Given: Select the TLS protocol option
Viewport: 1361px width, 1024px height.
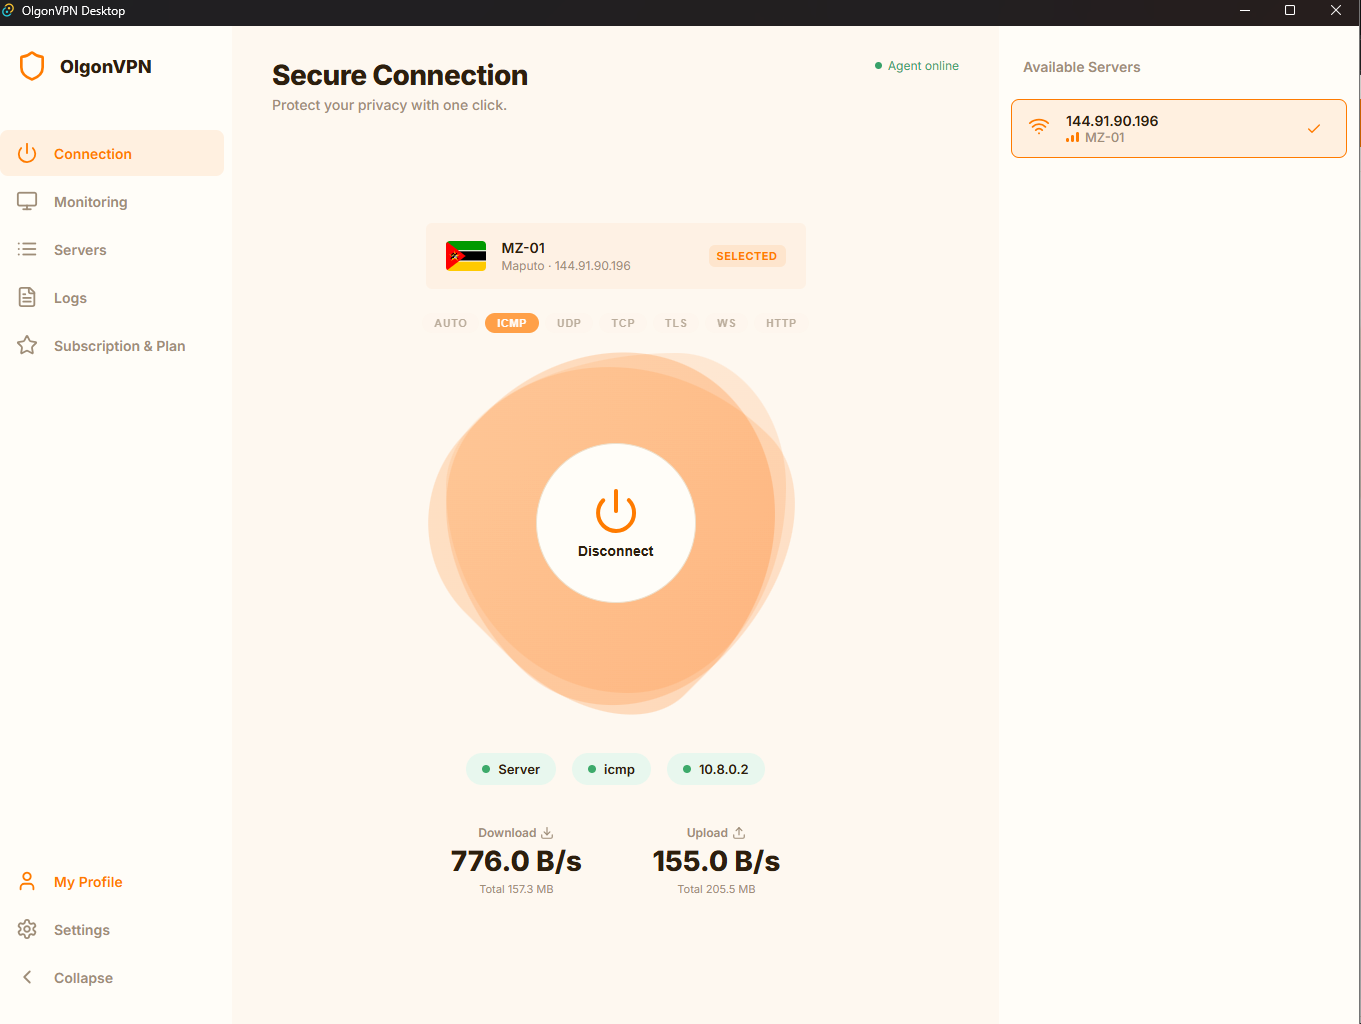Looking at the screenshot, I should (x=676, y=323).
